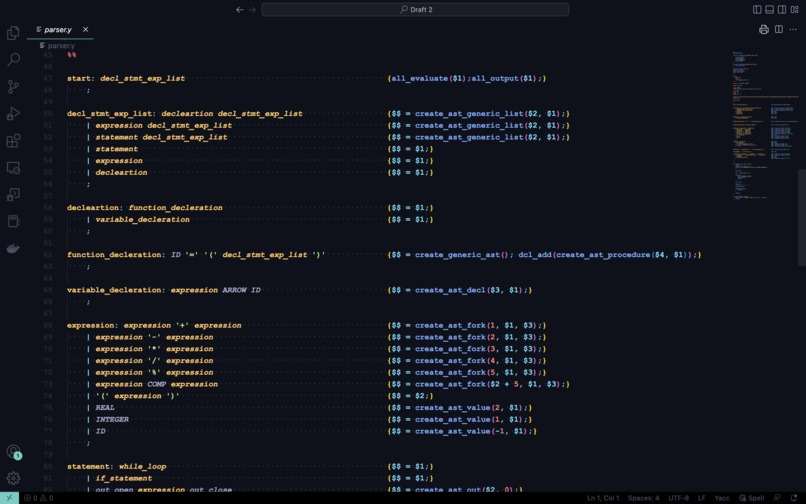Image resolution: width=806 pixels, height=504 pixels.
Task: Click 'dcl_add' call on line 62
Action: [x=535, y=255]
